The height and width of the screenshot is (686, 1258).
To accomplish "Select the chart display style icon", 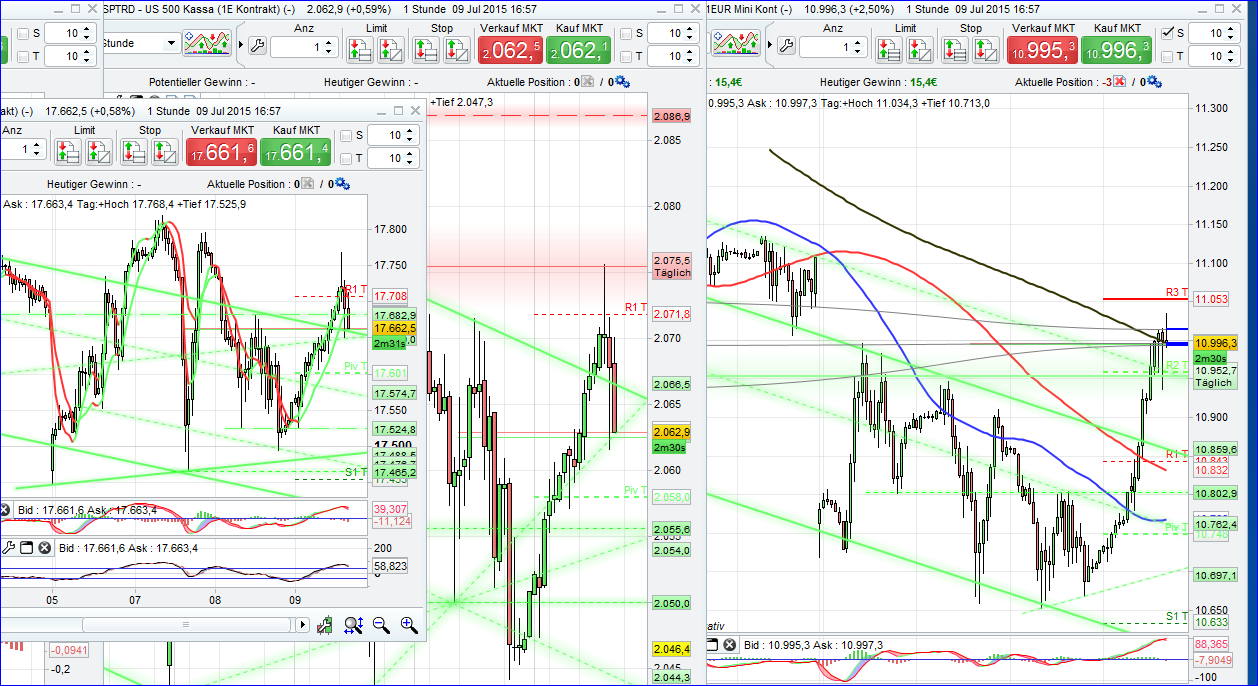I will pyautogui.click(x=207, y=44).
